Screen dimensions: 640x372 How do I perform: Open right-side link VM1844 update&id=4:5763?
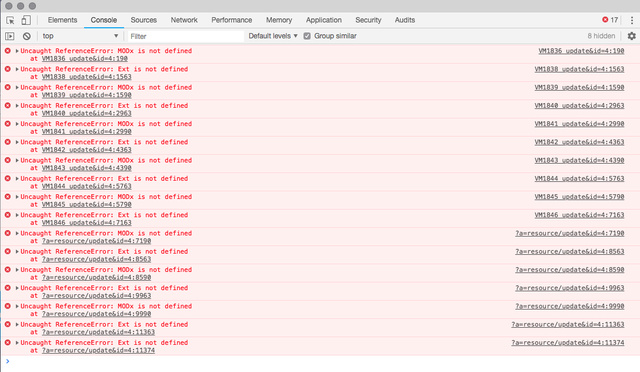[579, 178]
